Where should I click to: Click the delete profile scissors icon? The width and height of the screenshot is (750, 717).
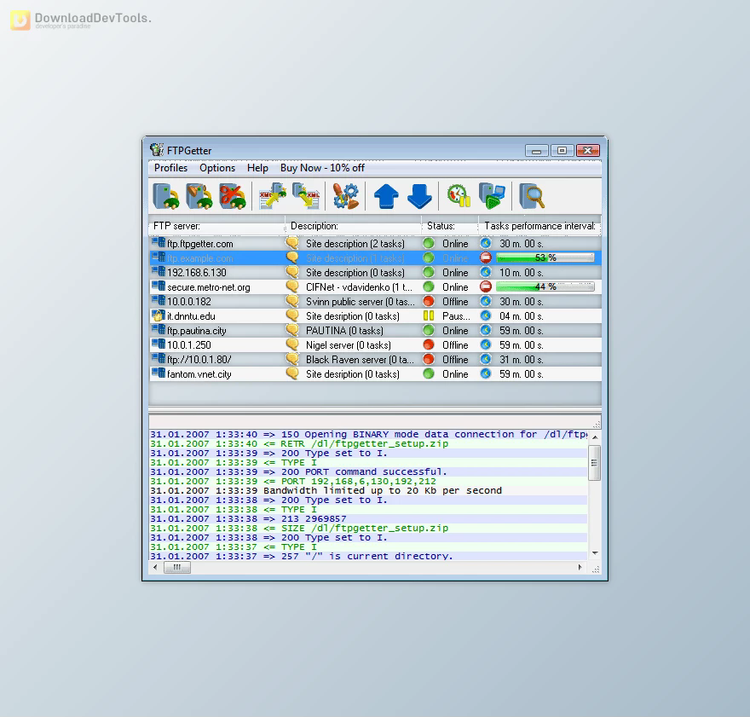(x=232, y=196)
